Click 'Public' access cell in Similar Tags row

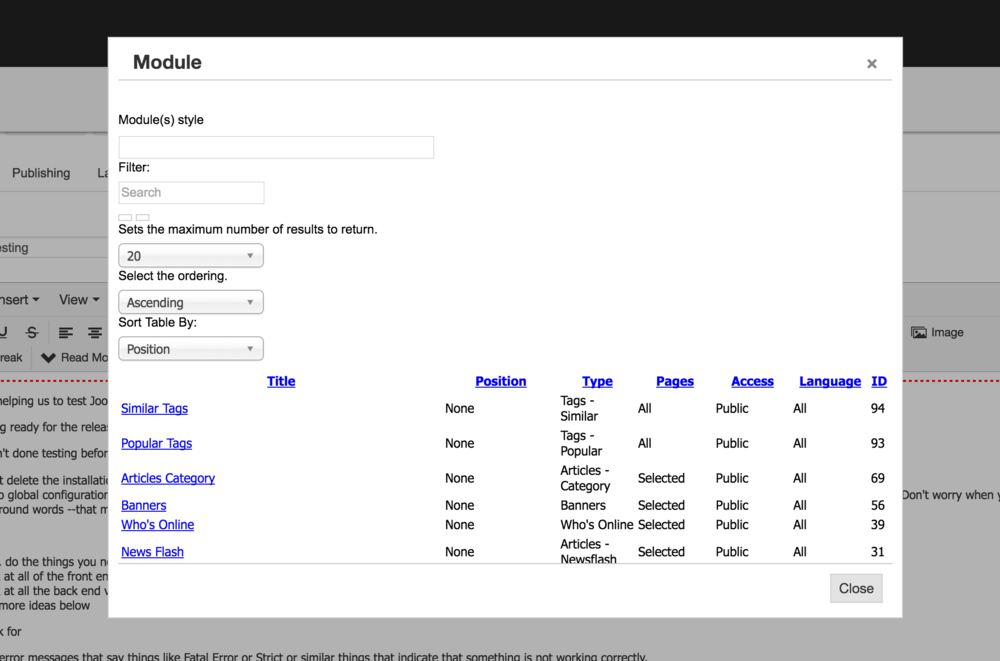click(x=732, y=408)
